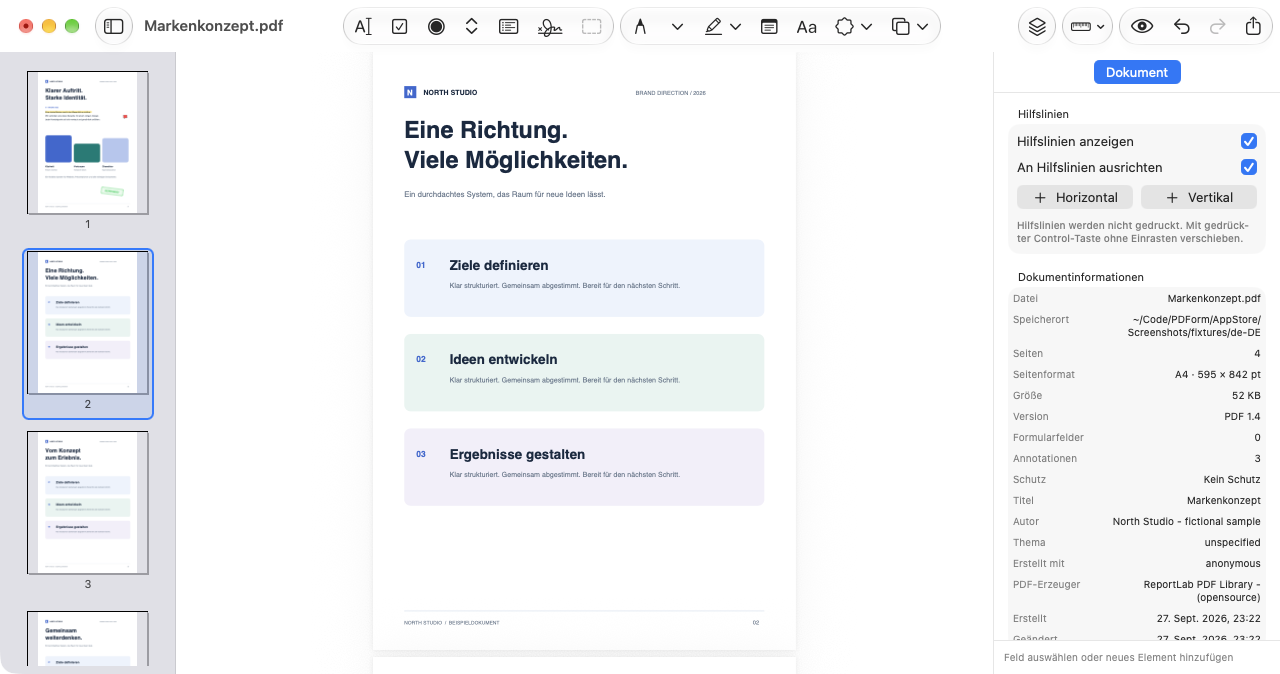Viewport: 1280px width, 674px height.
Task: Click the 'Ziele definieren' card title
Action: (499, 265)
